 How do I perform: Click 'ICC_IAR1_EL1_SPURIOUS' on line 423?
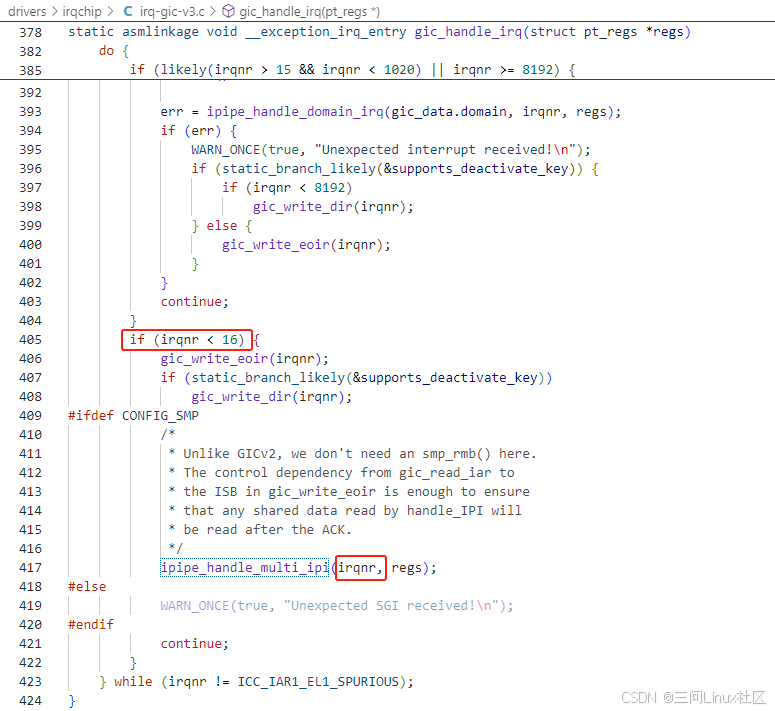[x=318, y=682]
